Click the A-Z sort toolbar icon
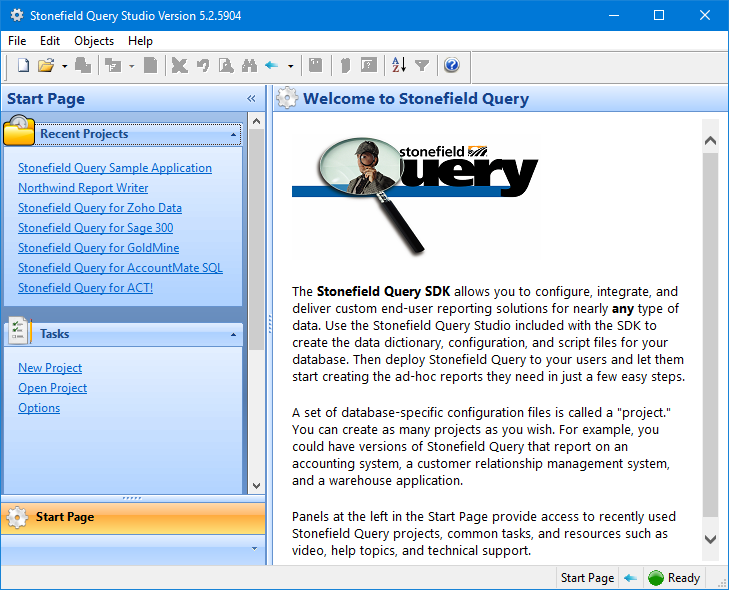Screen dimensions: 729x590 coord(399,66)
